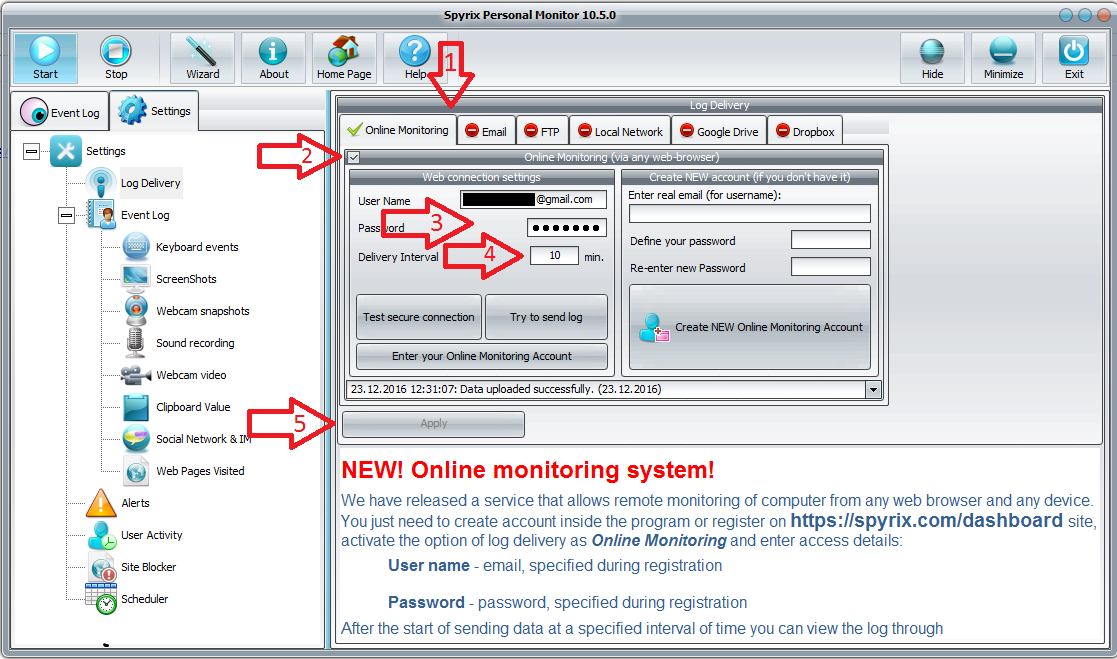Open ScreenShots settings

(186, 279)
